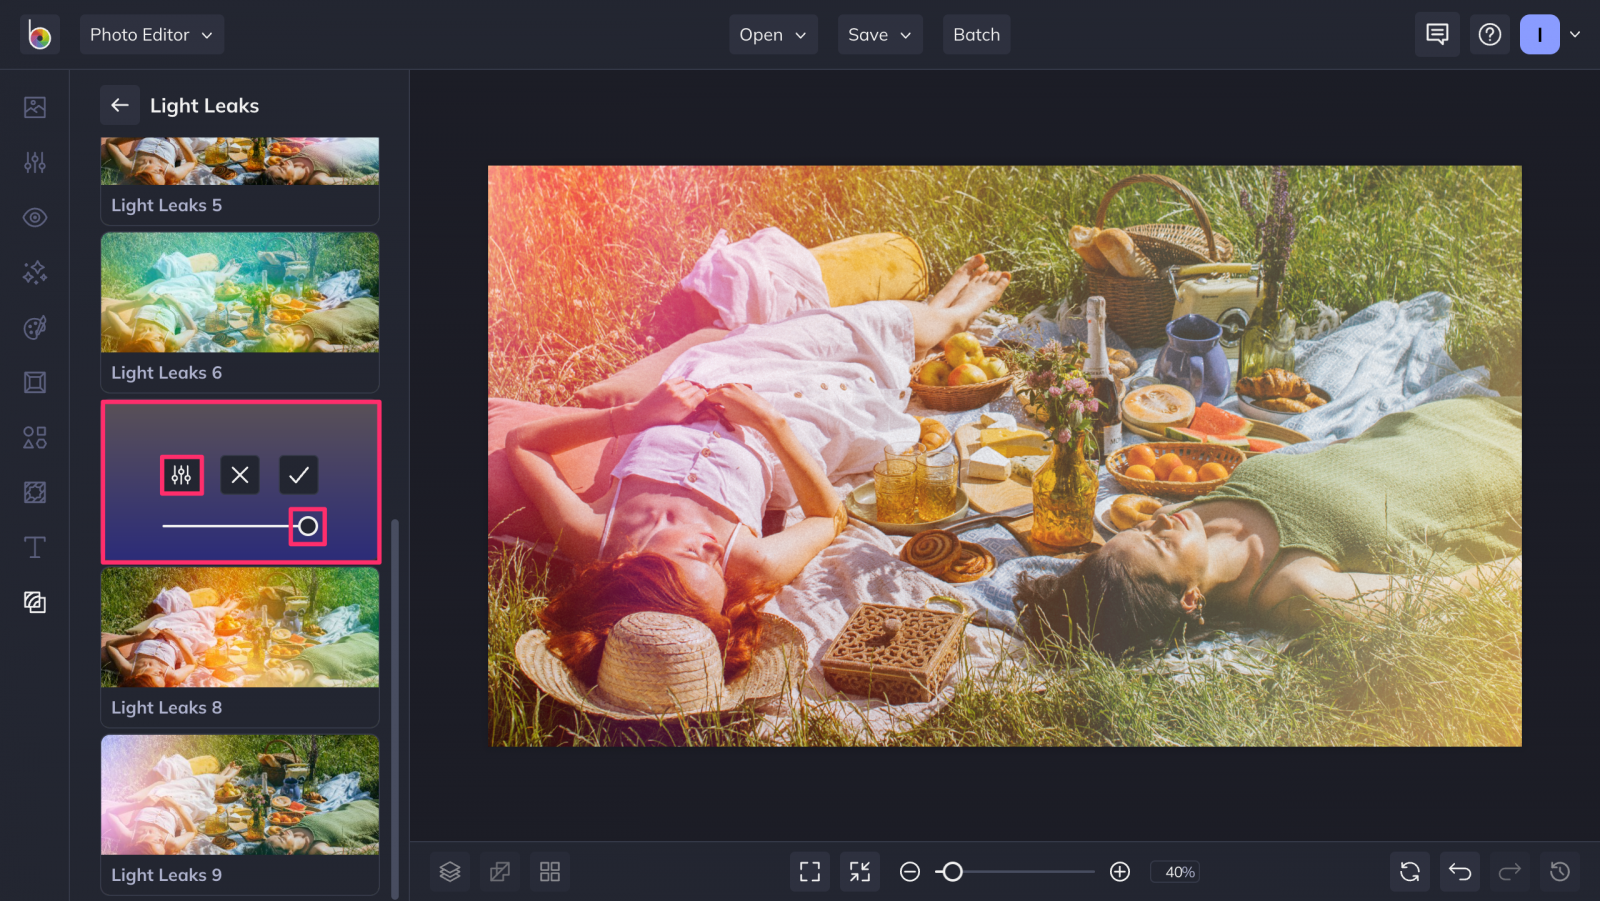Go back from Light Leaks panel
This screenshot has width=1600, height=901.
point(119,105)
